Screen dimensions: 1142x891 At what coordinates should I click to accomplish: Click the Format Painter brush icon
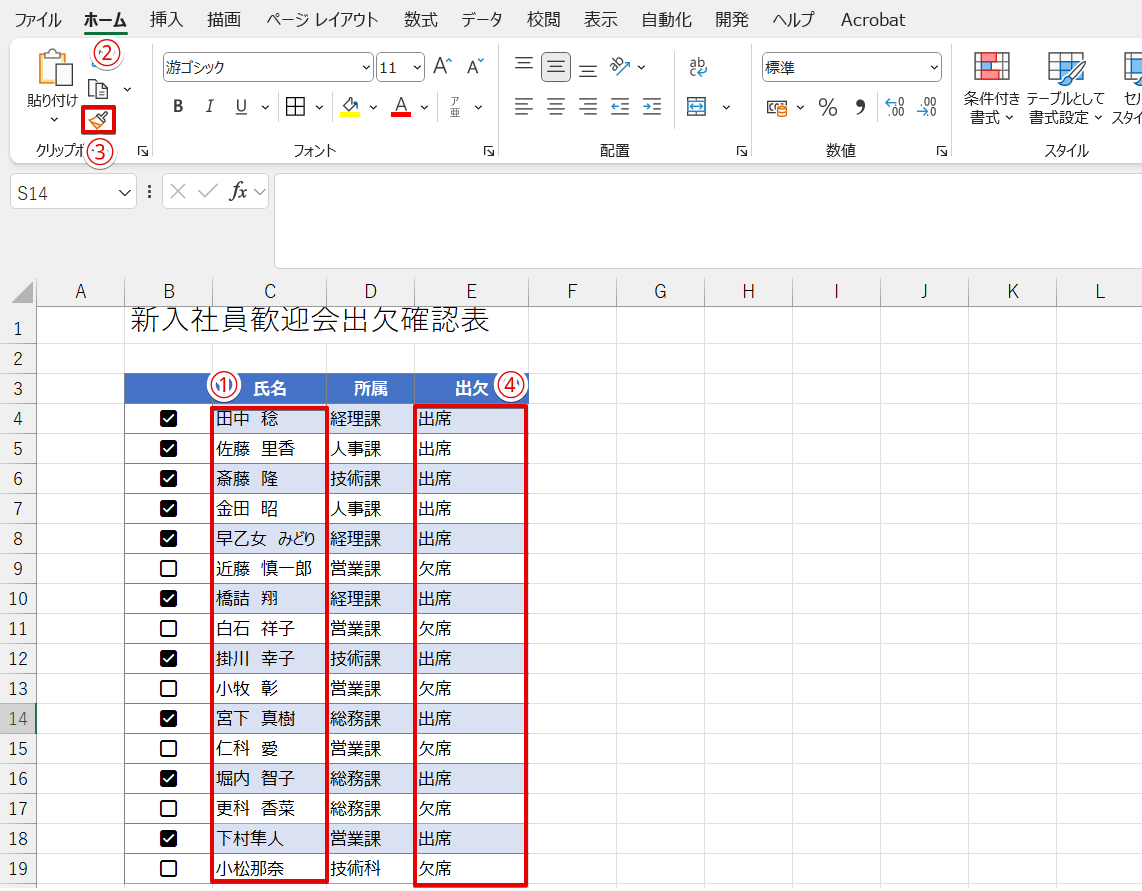pos(98,120)
